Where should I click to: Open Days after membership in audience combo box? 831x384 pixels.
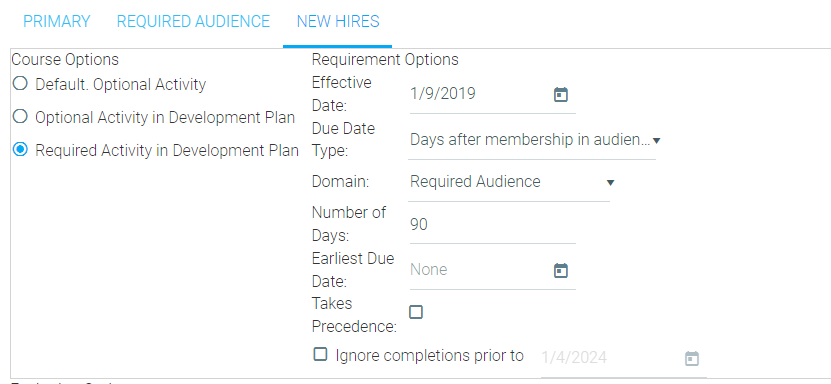click(532, 140)
